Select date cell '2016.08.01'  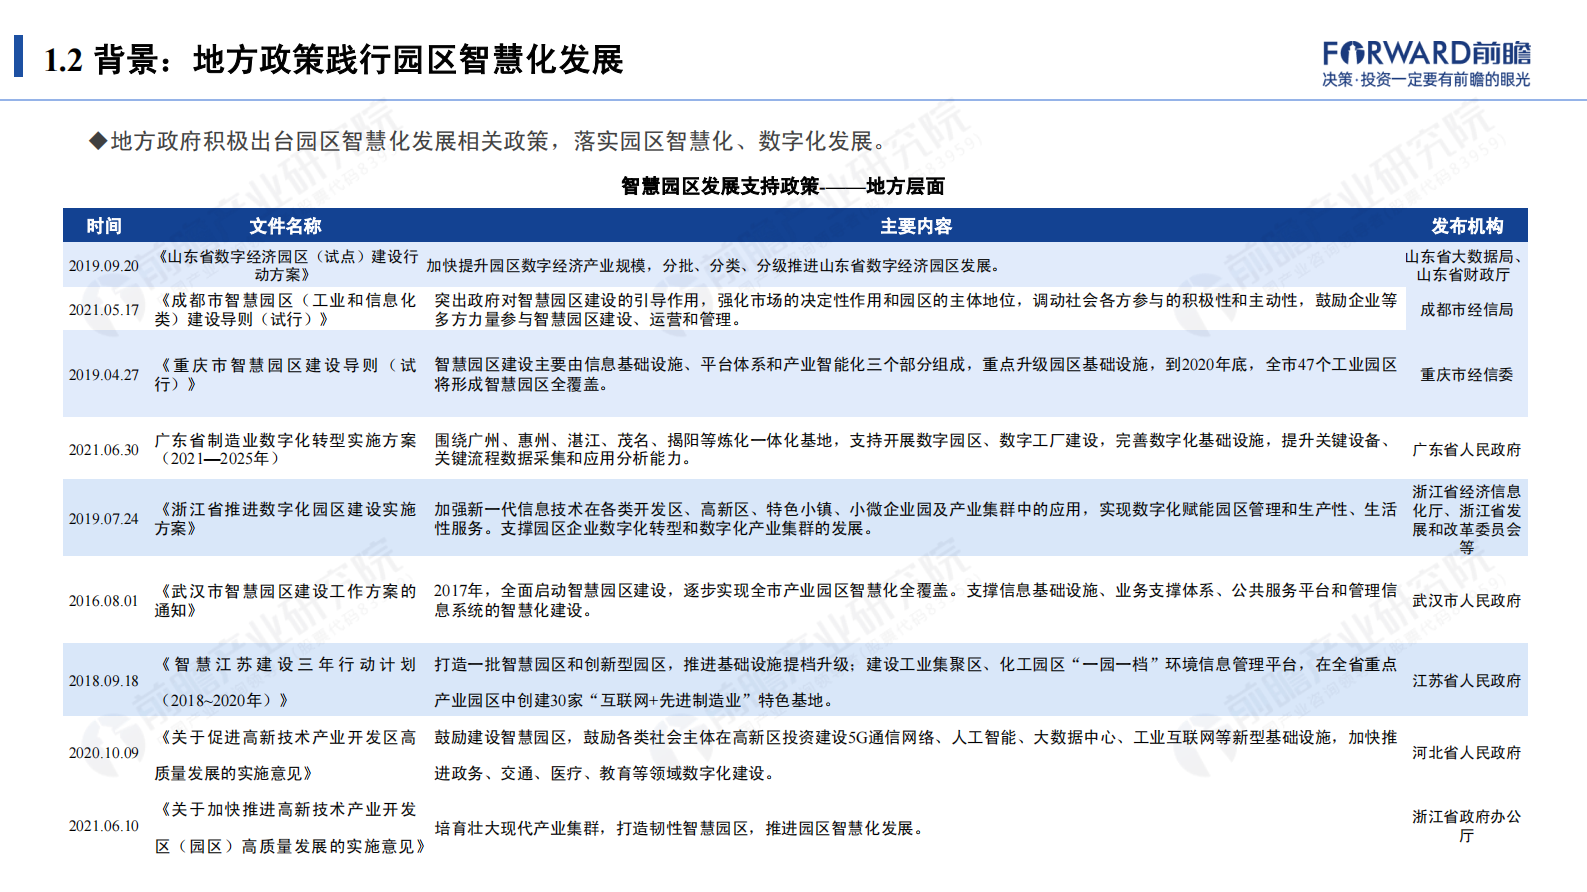pyautogui.click(x=104, y=601)
